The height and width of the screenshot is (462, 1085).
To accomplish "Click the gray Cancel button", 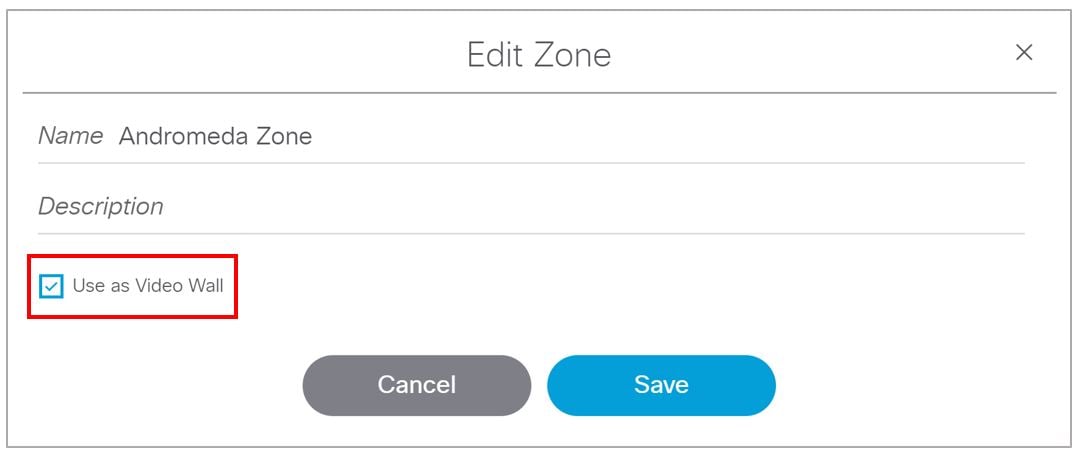I will [416, 385].
